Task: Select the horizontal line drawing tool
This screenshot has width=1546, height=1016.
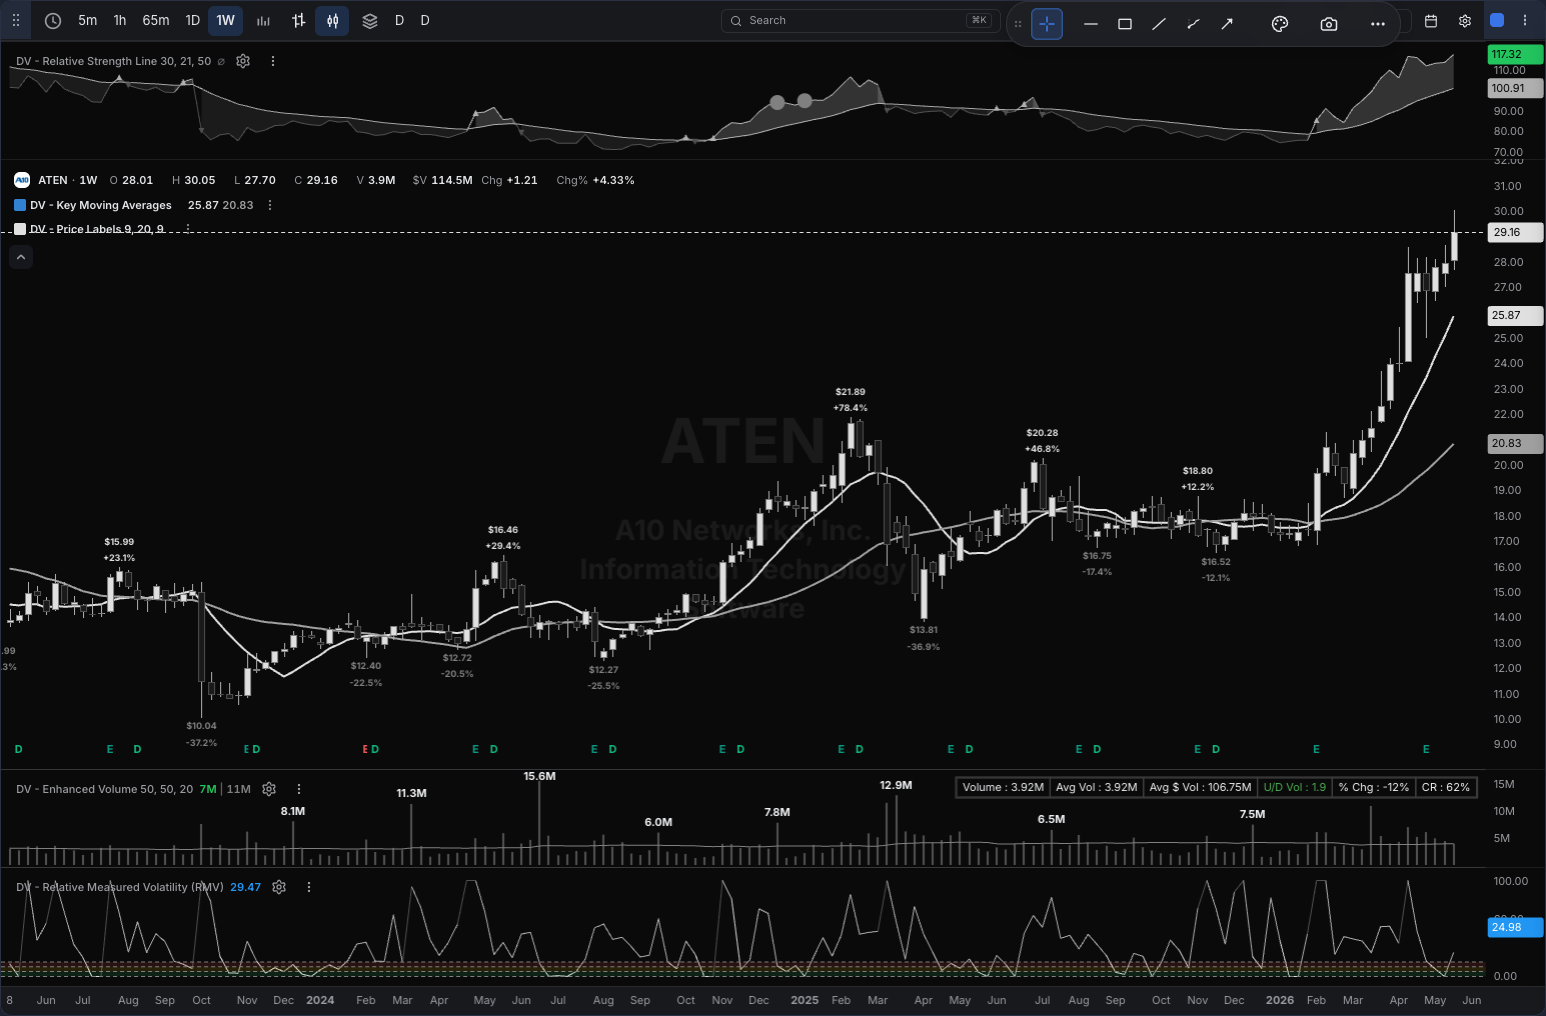Action: click(x=1091, y=24)
